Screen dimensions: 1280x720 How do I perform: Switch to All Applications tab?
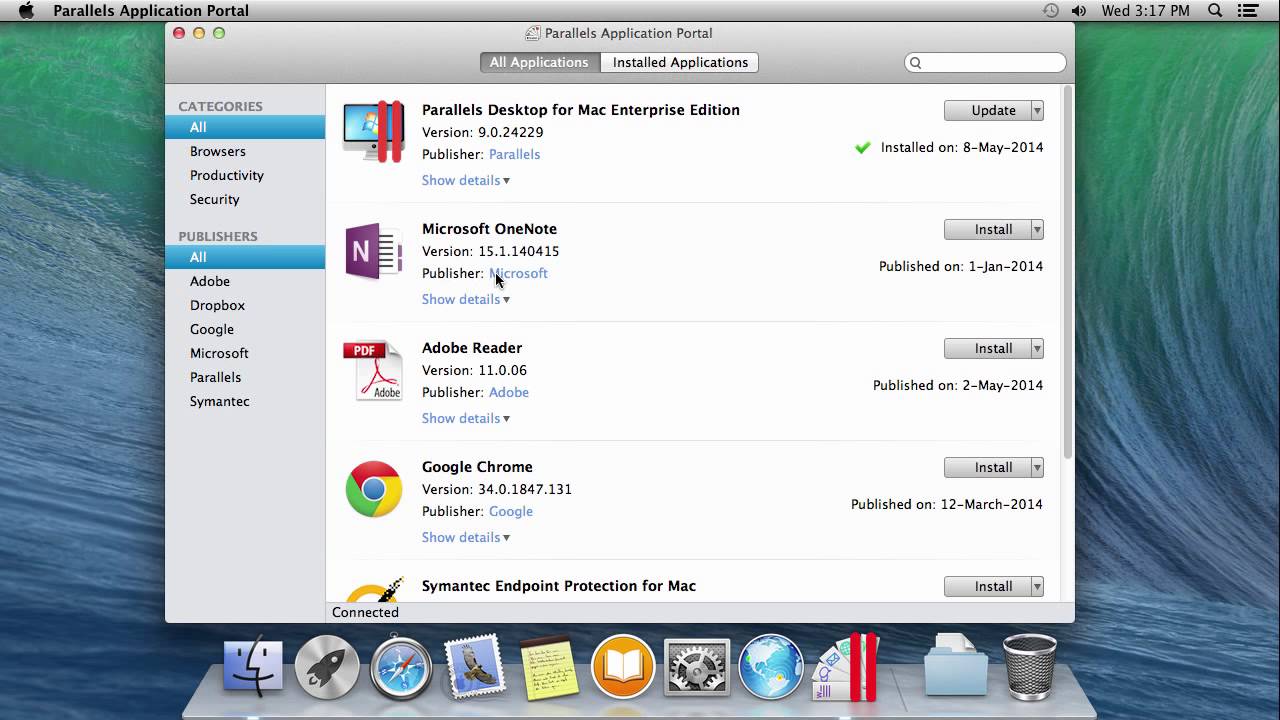(x=539, y=62)
